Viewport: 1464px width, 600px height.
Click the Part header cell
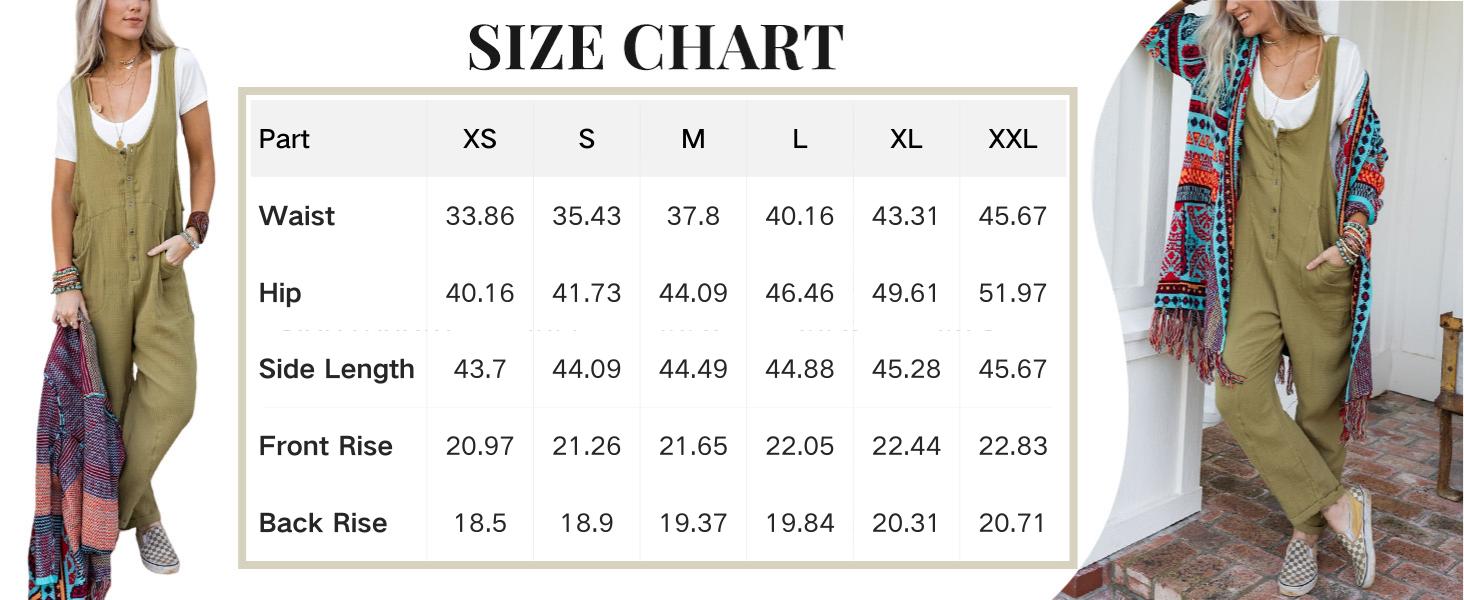pos(284,139)
